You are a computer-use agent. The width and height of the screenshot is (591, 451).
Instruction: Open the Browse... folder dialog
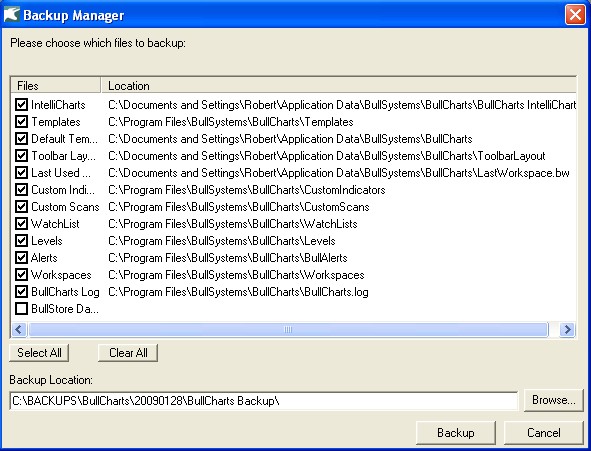tap(554, 400)
